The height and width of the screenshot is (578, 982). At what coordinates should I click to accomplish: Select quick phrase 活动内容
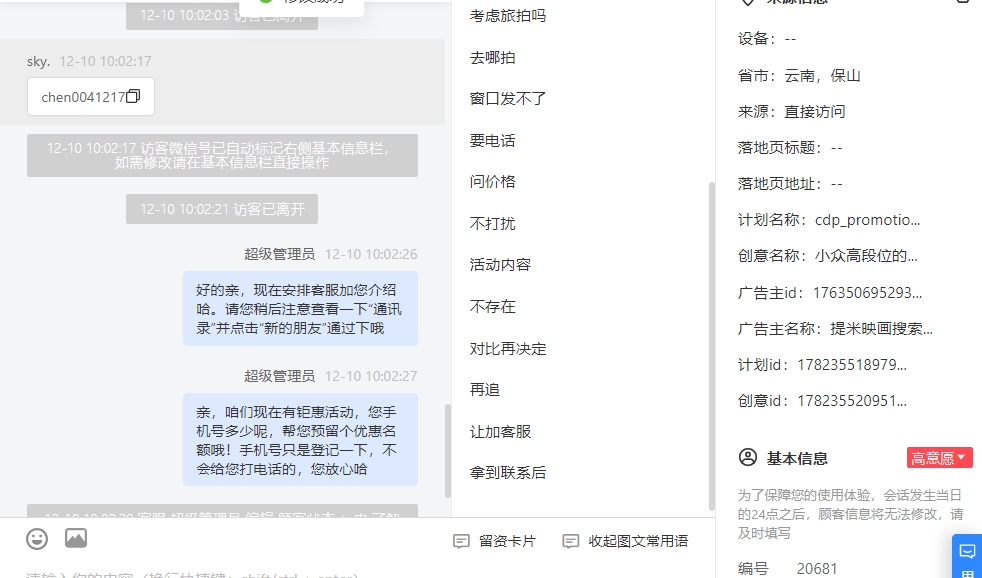500,265
